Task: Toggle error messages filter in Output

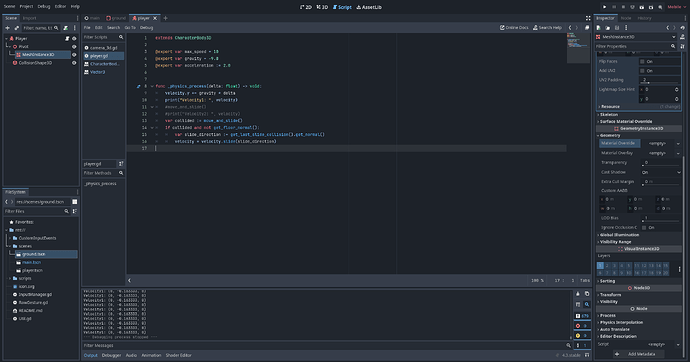Action: click(582, 326)
